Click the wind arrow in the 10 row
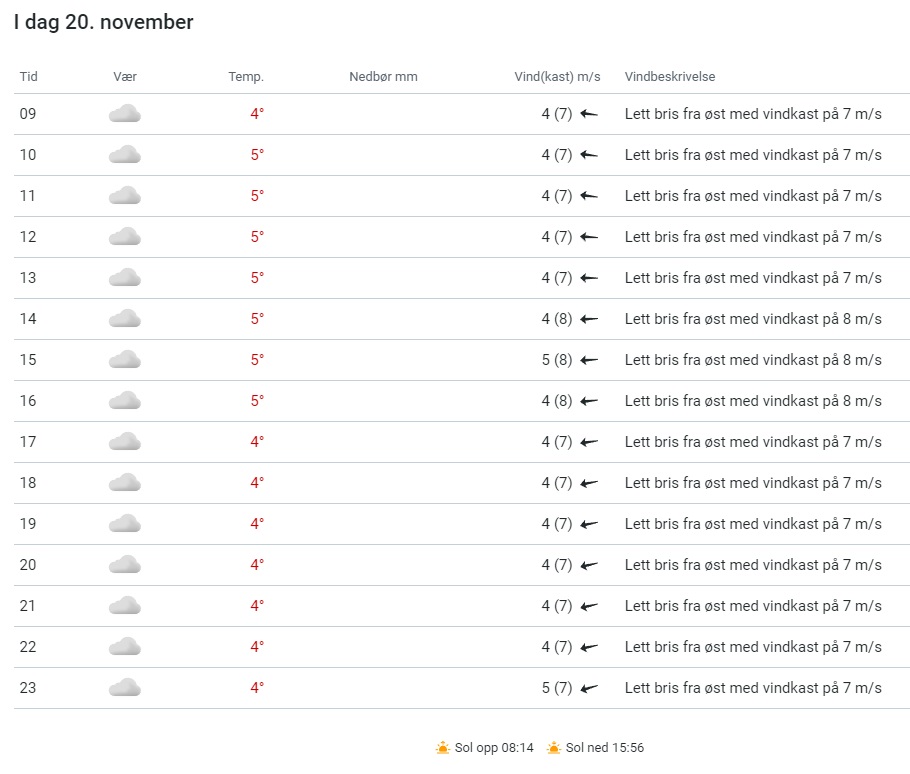The image size is (910, 774). pos(589,155)
